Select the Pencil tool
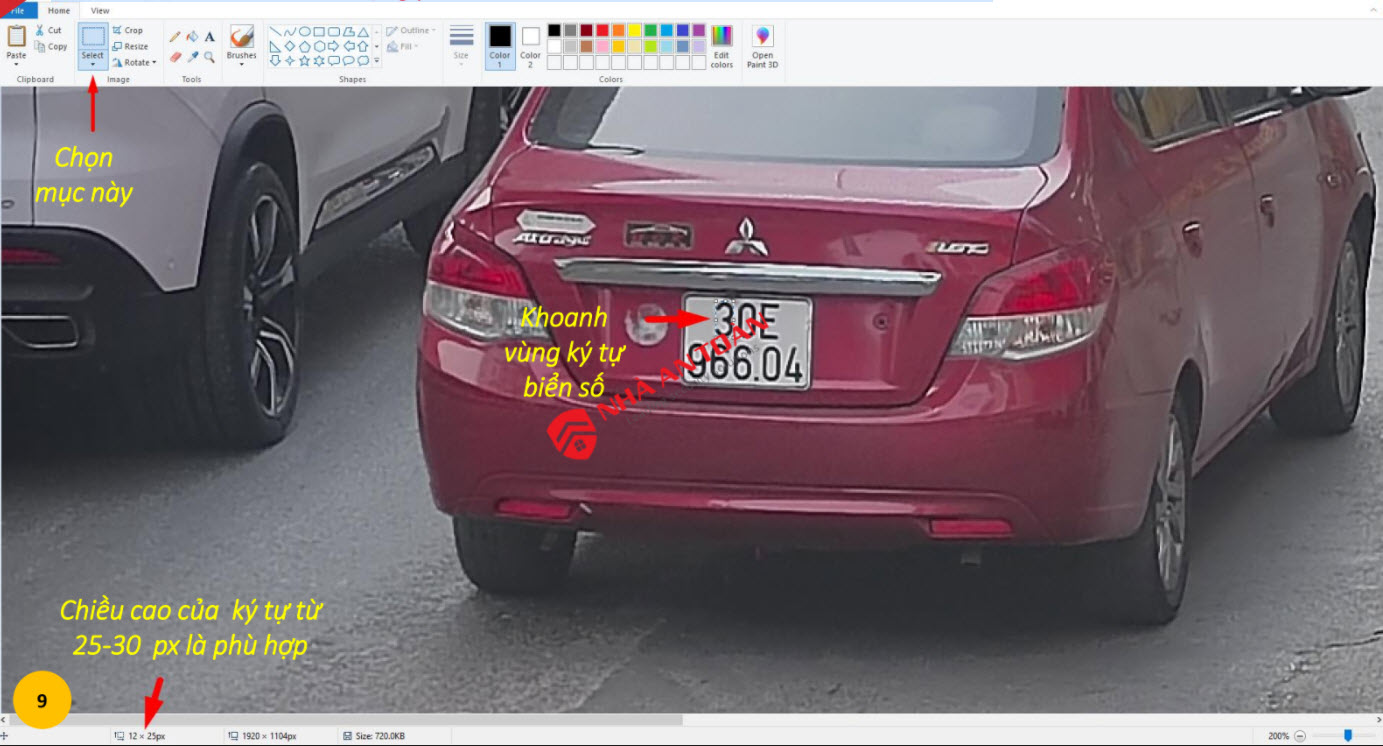Image resolution: width=1383 pixels, height=746 pixels. (x=175, y=37)
